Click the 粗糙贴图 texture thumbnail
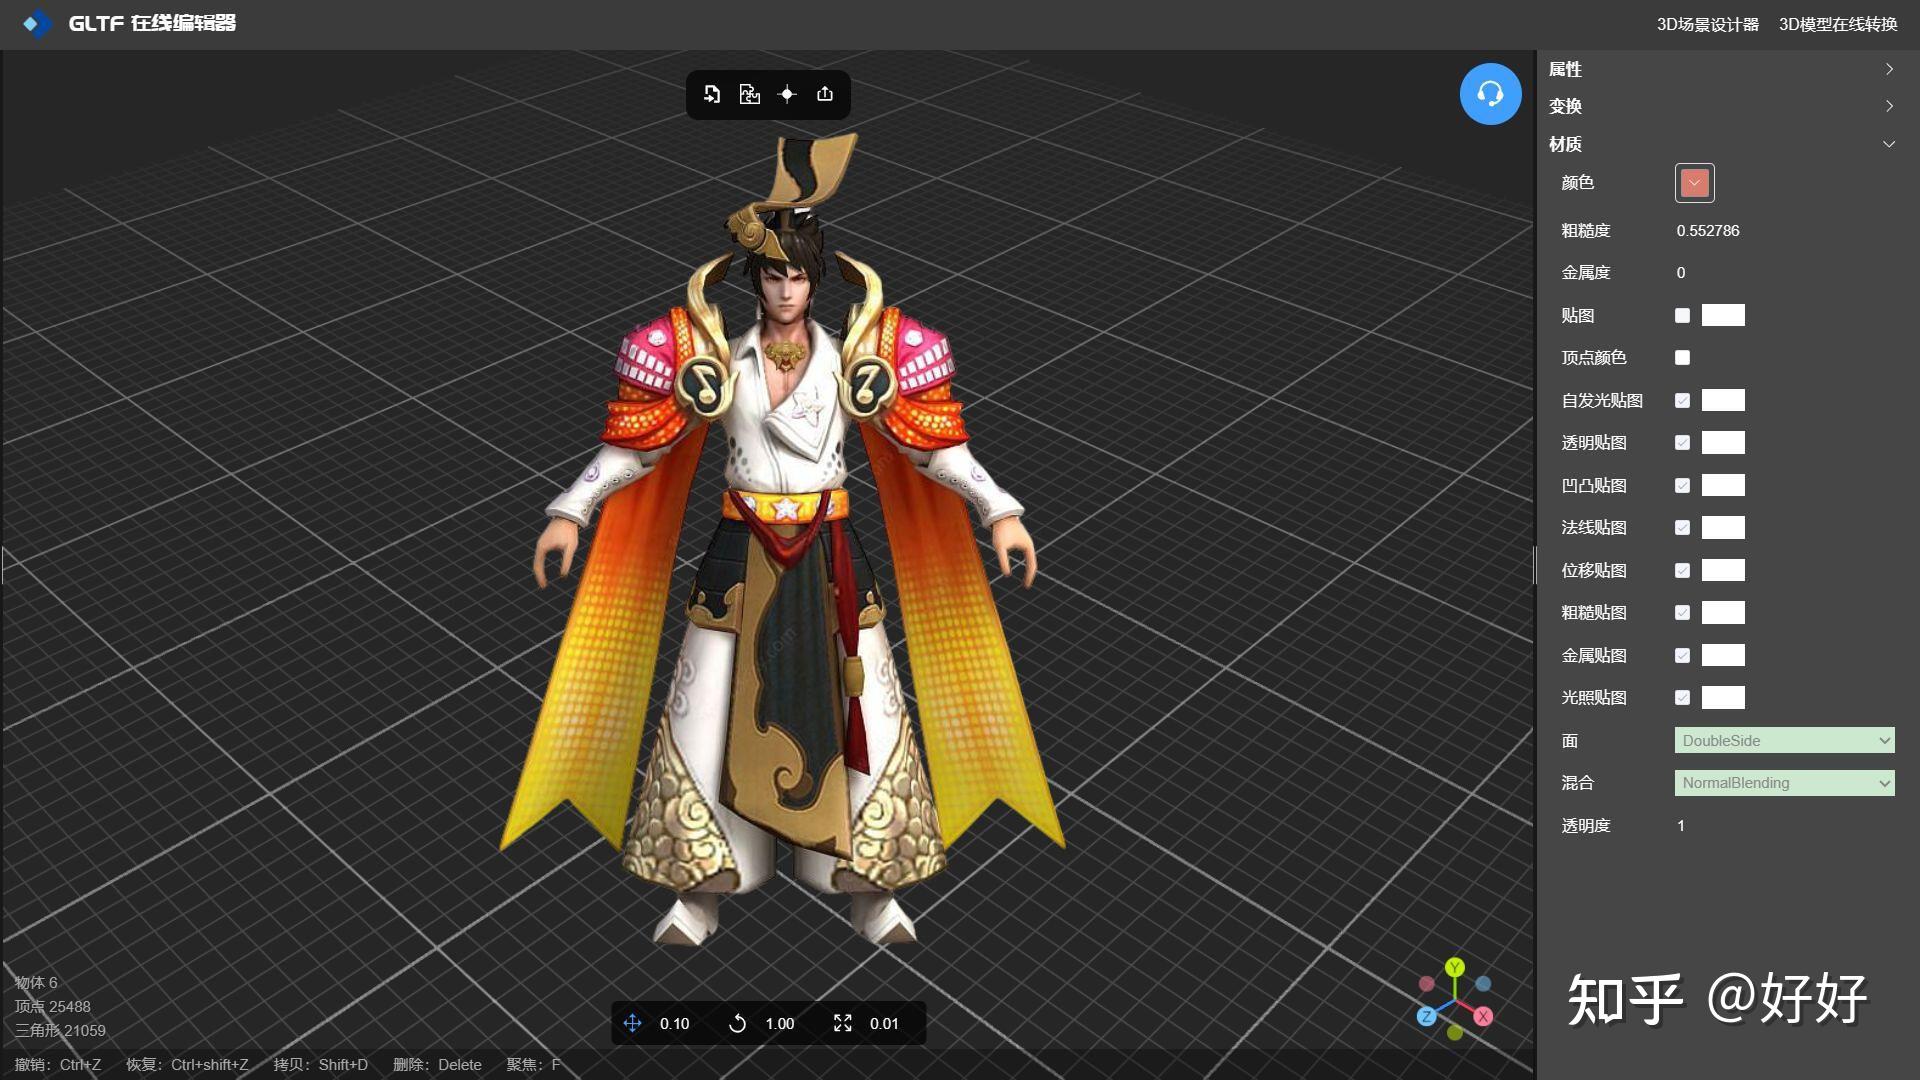The height and width of the screenshot is (1080, 1920). (1723, 612)
